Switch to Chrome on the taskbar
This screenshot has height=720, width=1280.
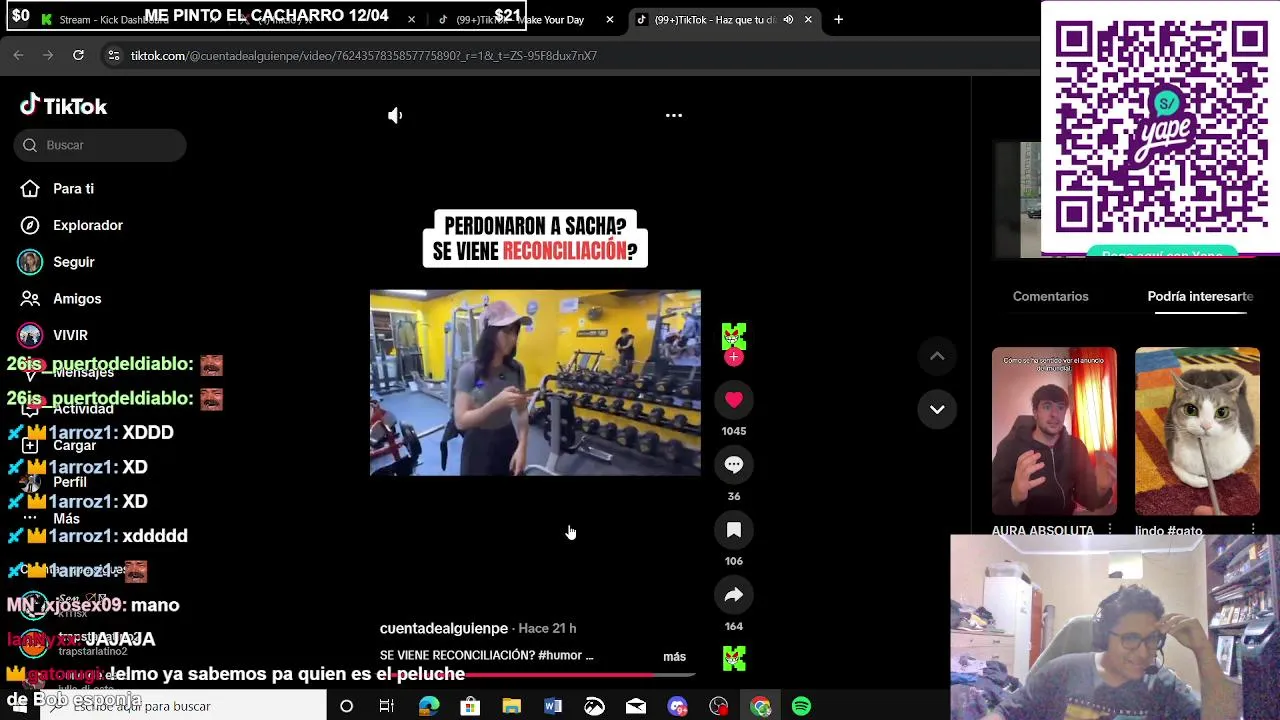click(761, 706)
